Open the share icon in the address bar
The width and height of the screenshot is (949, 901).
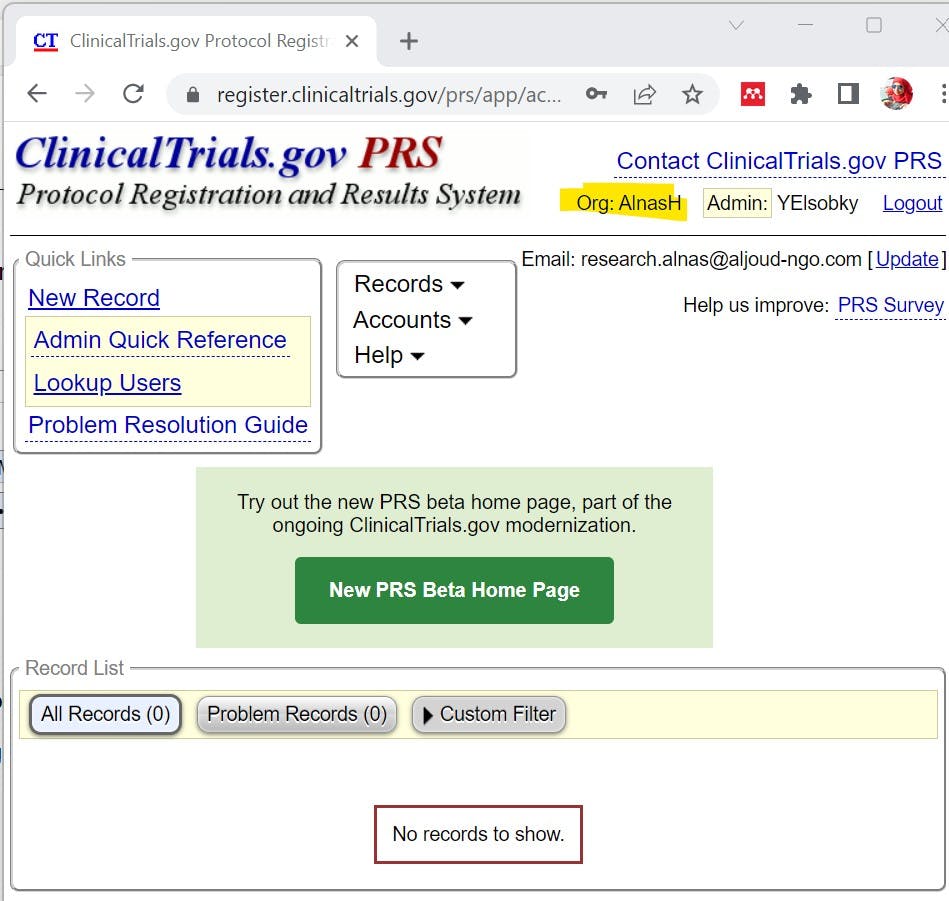pos(644,93)
